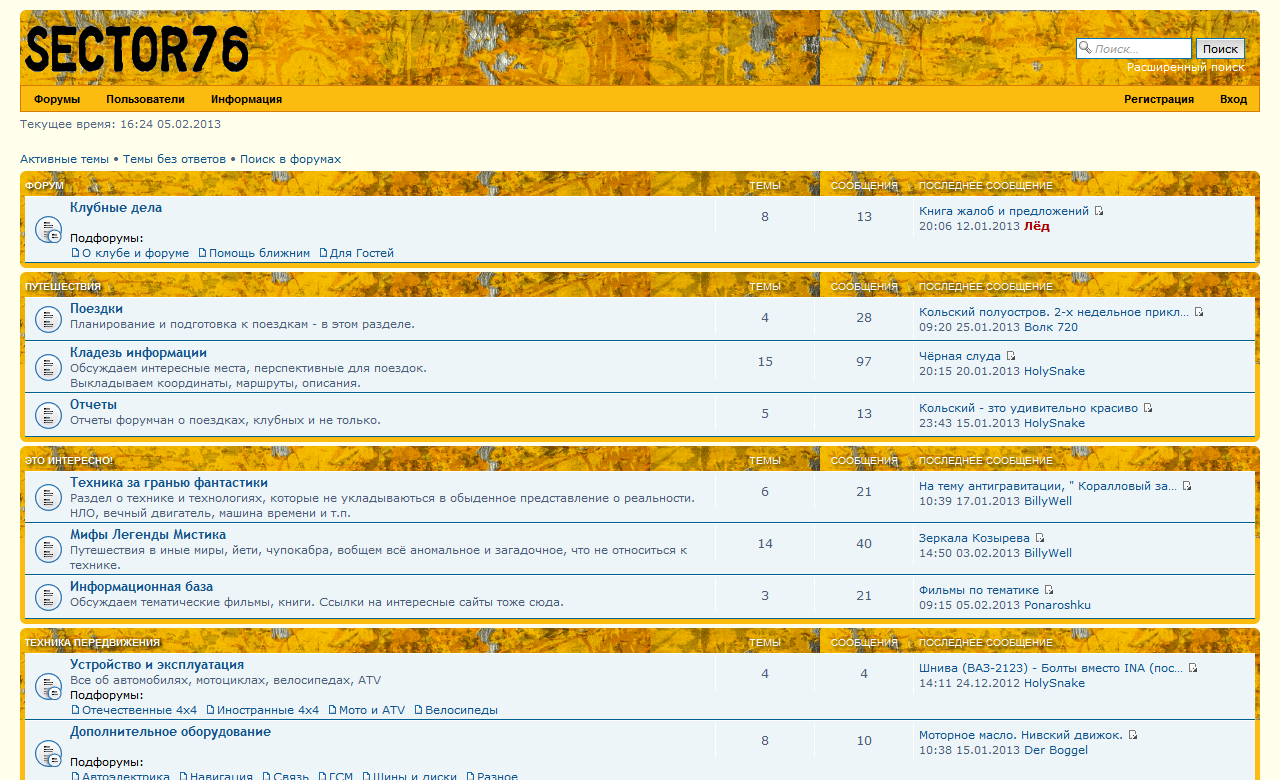Open latest post icon next to Чёрная слуда
This screenshot has height=780, width=1280.
[1011, 356]
